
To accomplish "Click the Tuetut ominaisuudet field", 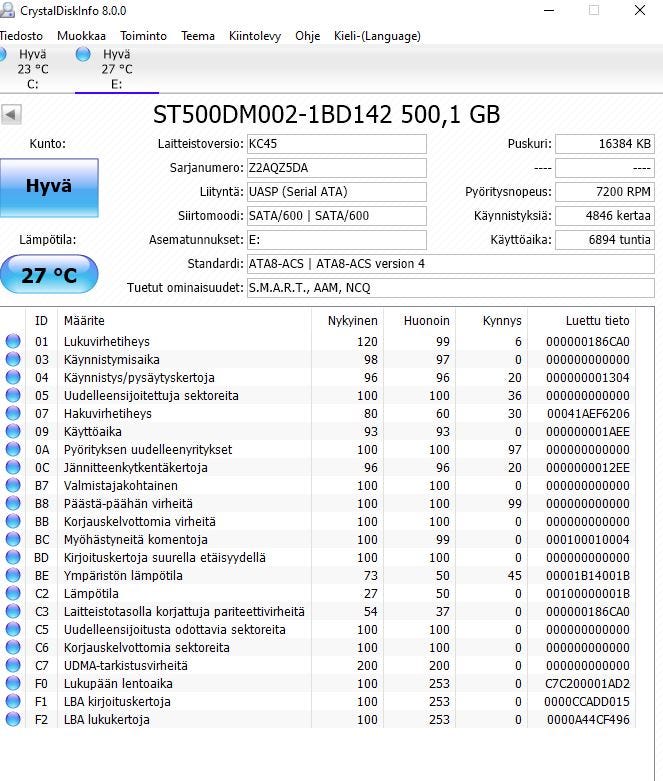I will (451, 287).
